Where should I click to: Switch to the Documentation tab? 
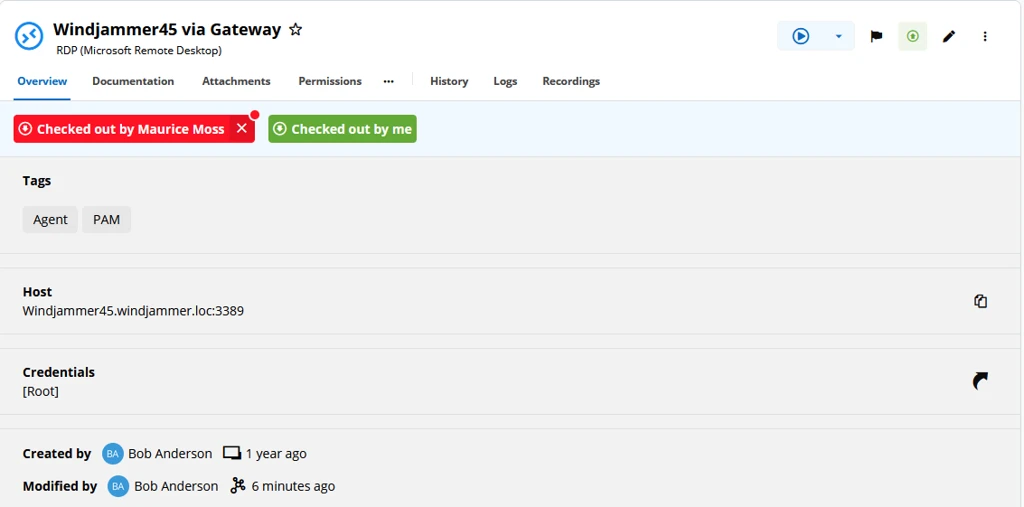click(133, 81)
